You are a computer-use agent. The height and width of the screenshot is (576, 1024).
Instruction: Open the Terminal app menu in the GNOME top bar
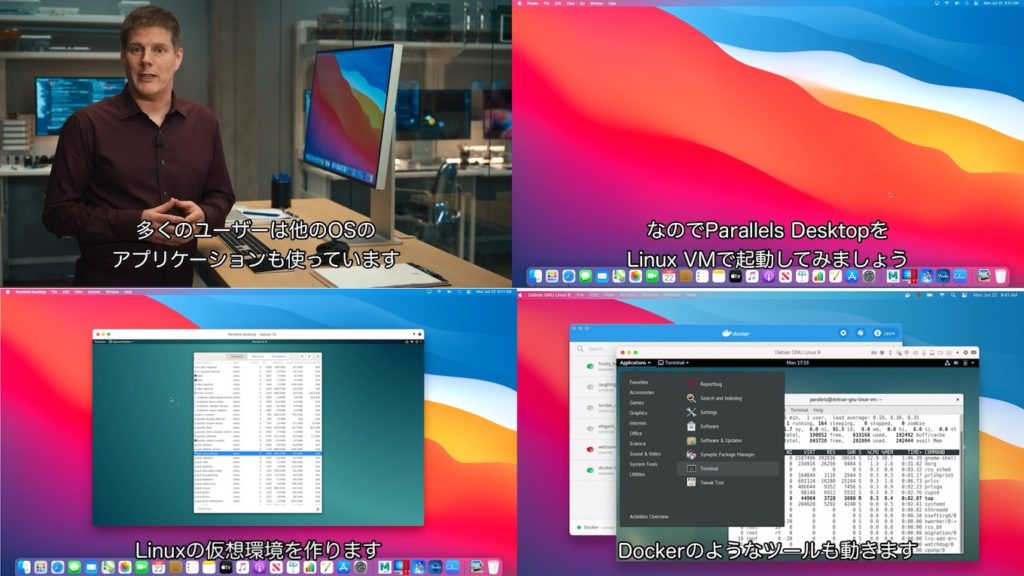click(x=673, y=363)
